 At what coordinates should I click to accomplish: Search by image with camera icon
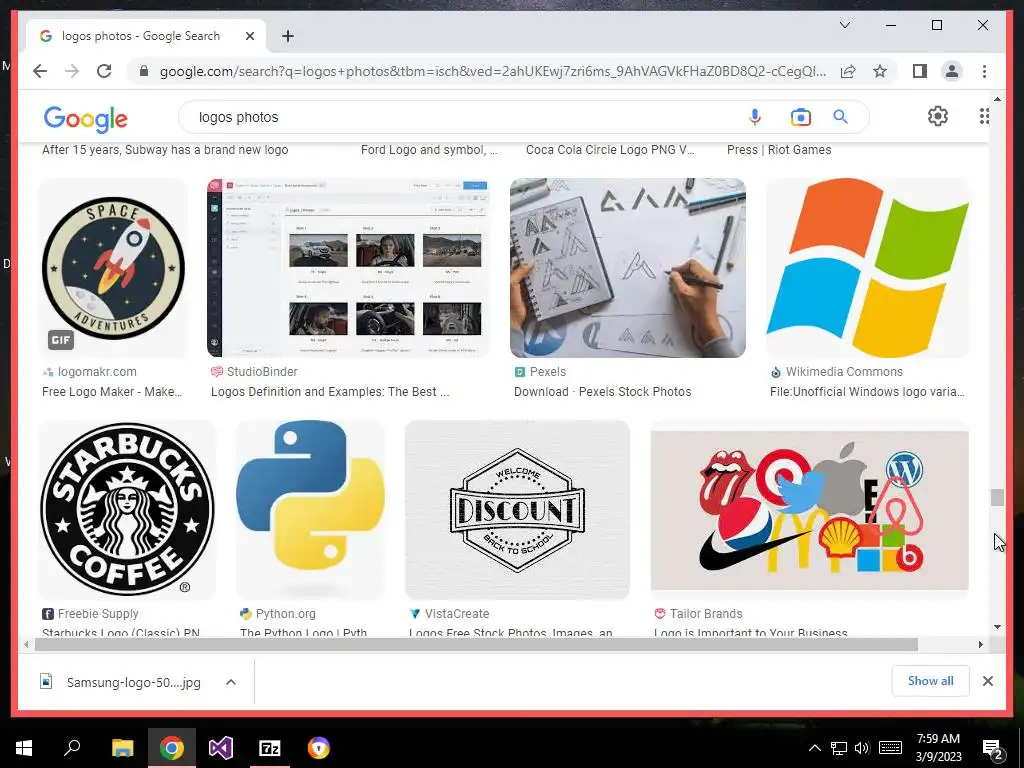coord(800,117)
